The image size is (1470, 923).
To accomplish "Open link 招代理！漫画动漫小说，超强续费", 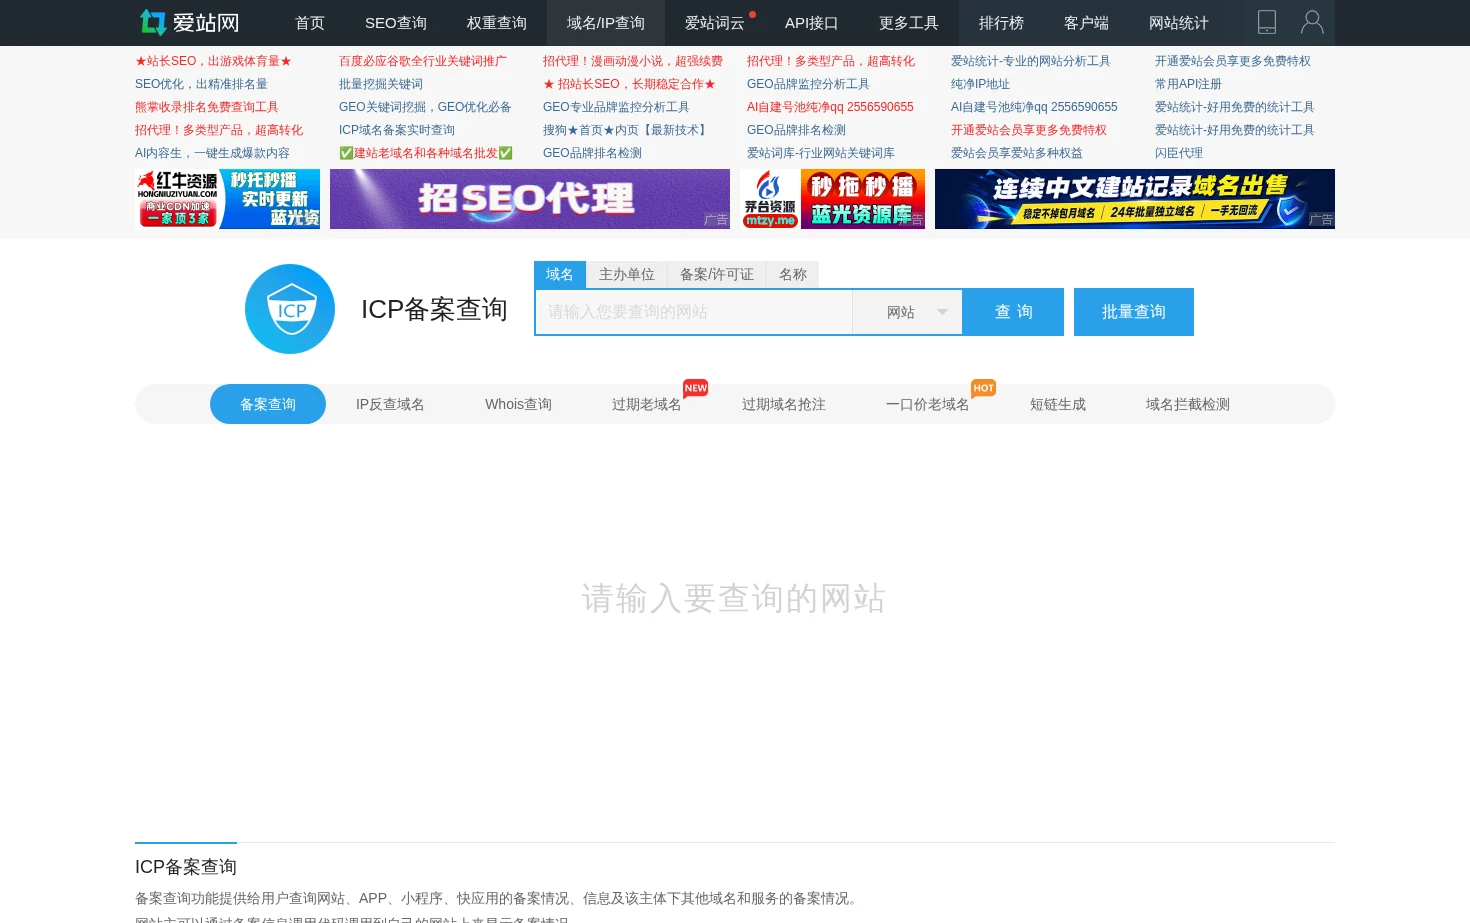I will (633, 61).
